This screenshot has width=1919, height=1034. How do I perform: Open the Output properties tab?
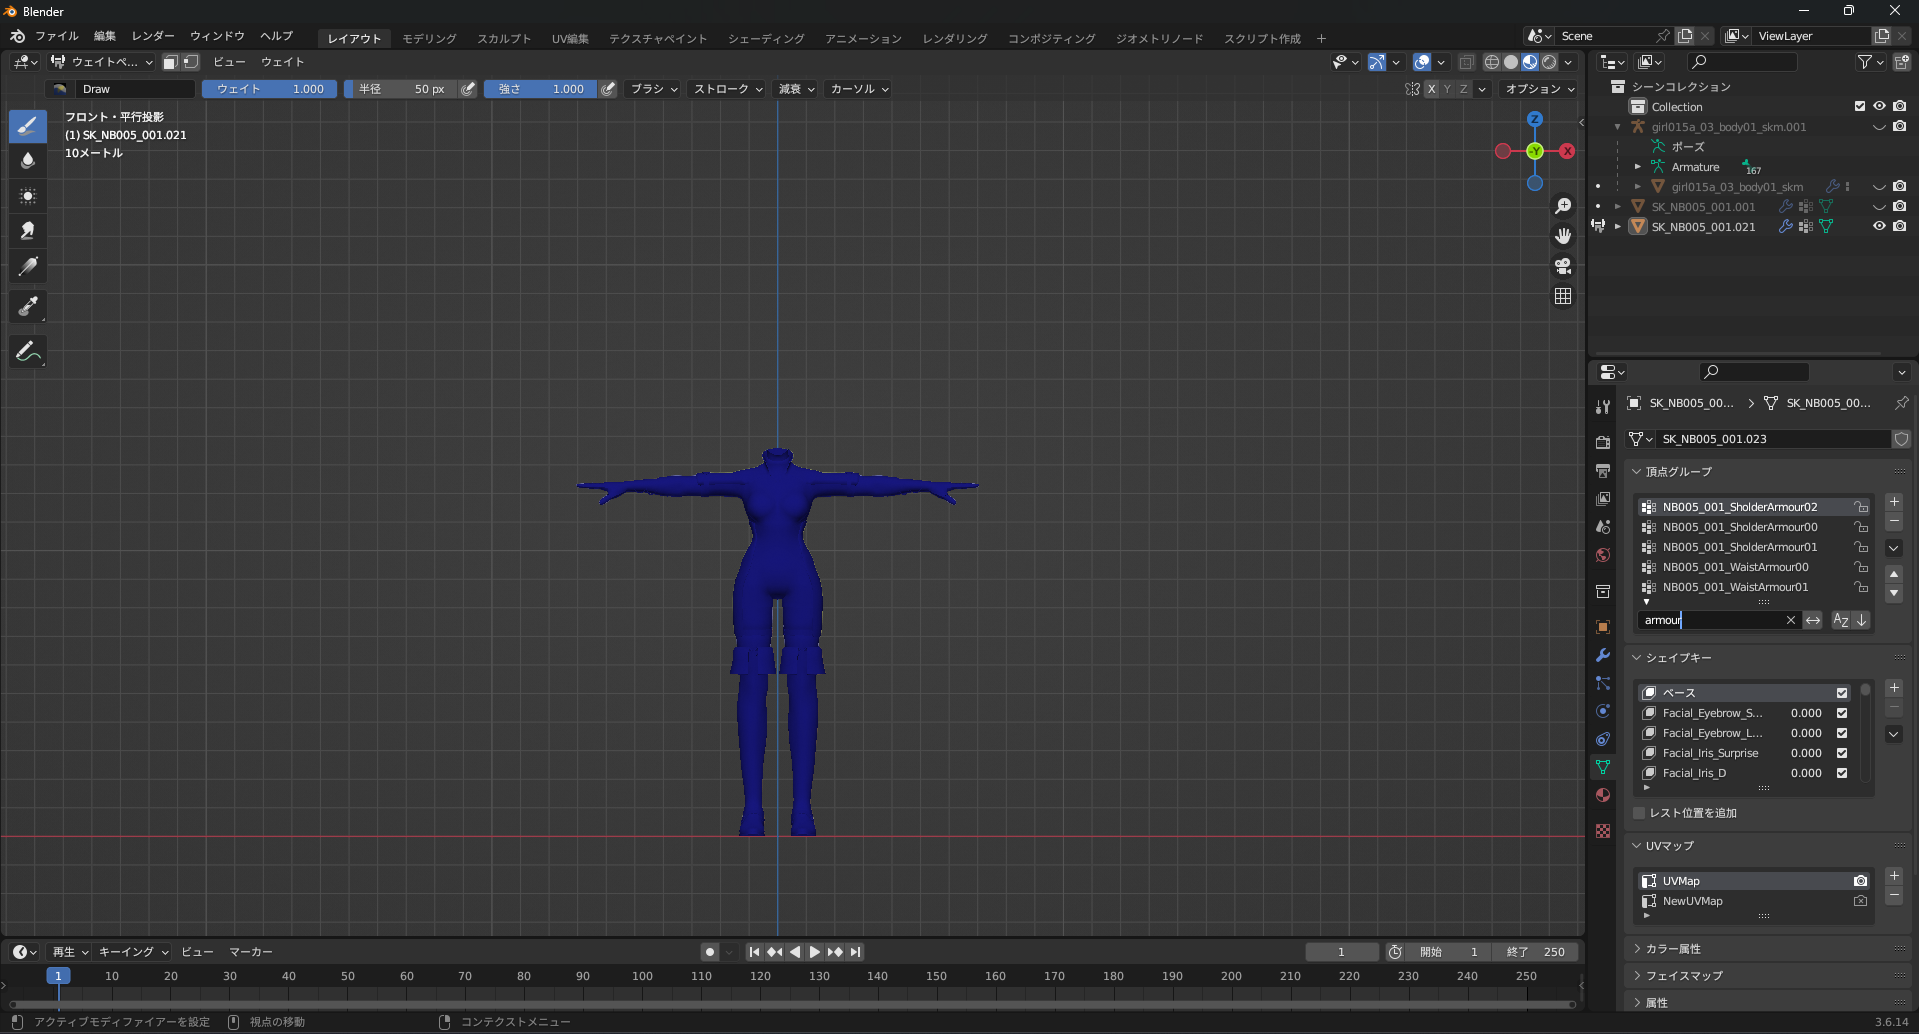click(x=1603, y=471)
